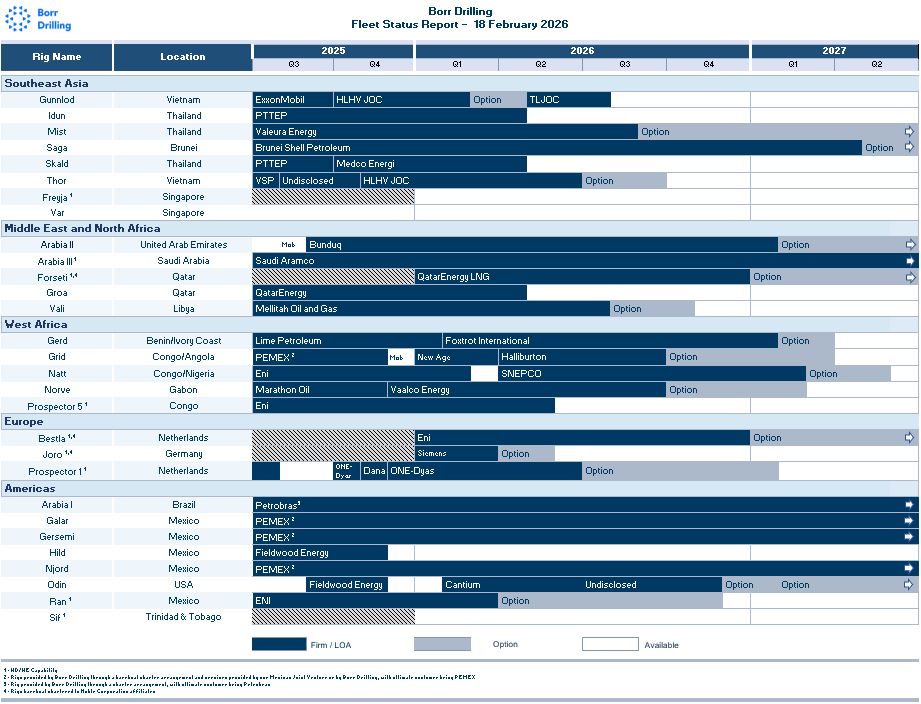This screenshot has width=921, height=704.
Task: Select the TLJOC contract bar for Gunnlod
Action: (568, 100)
